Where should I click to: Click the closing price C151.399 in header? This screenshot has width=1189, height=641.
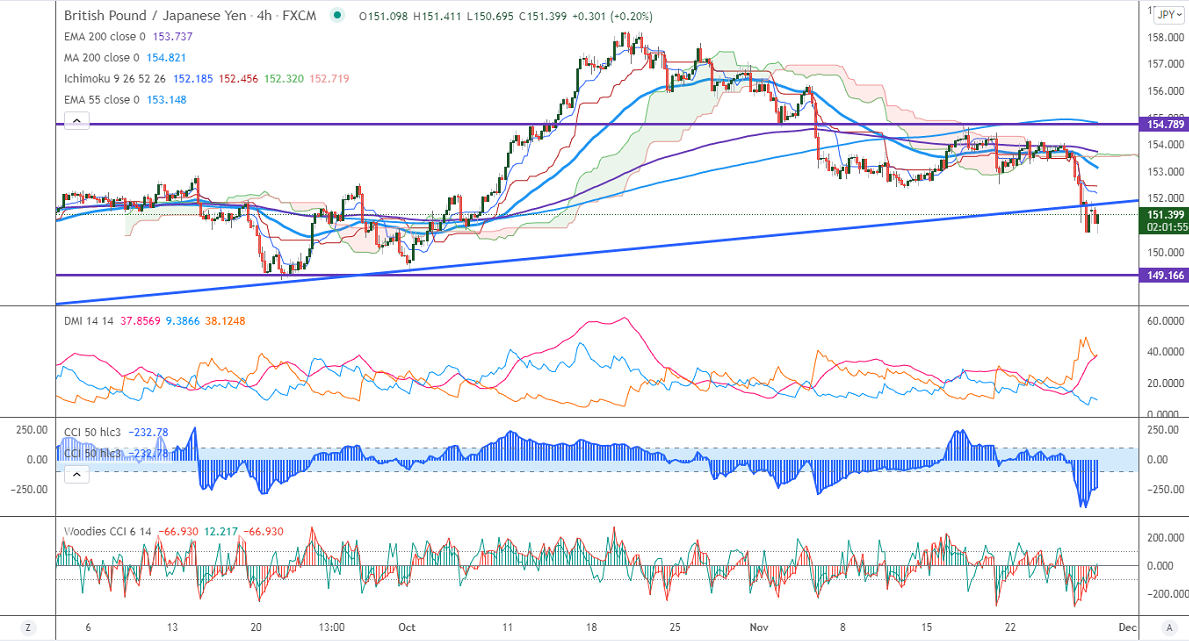pyautogui.click(x=542, y=16)
